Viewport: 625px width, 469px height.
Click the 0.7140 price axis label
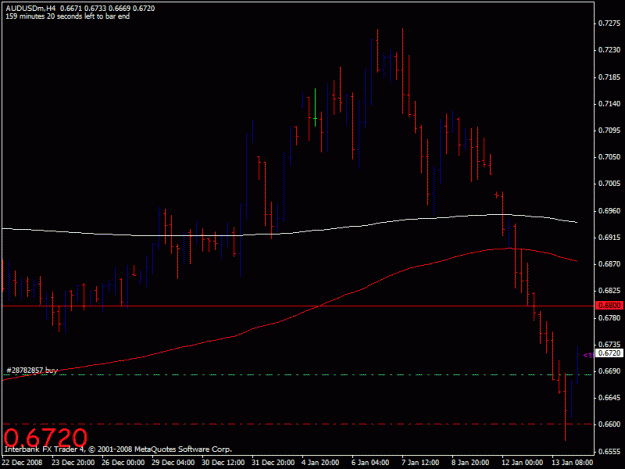(x=609, y=104)
